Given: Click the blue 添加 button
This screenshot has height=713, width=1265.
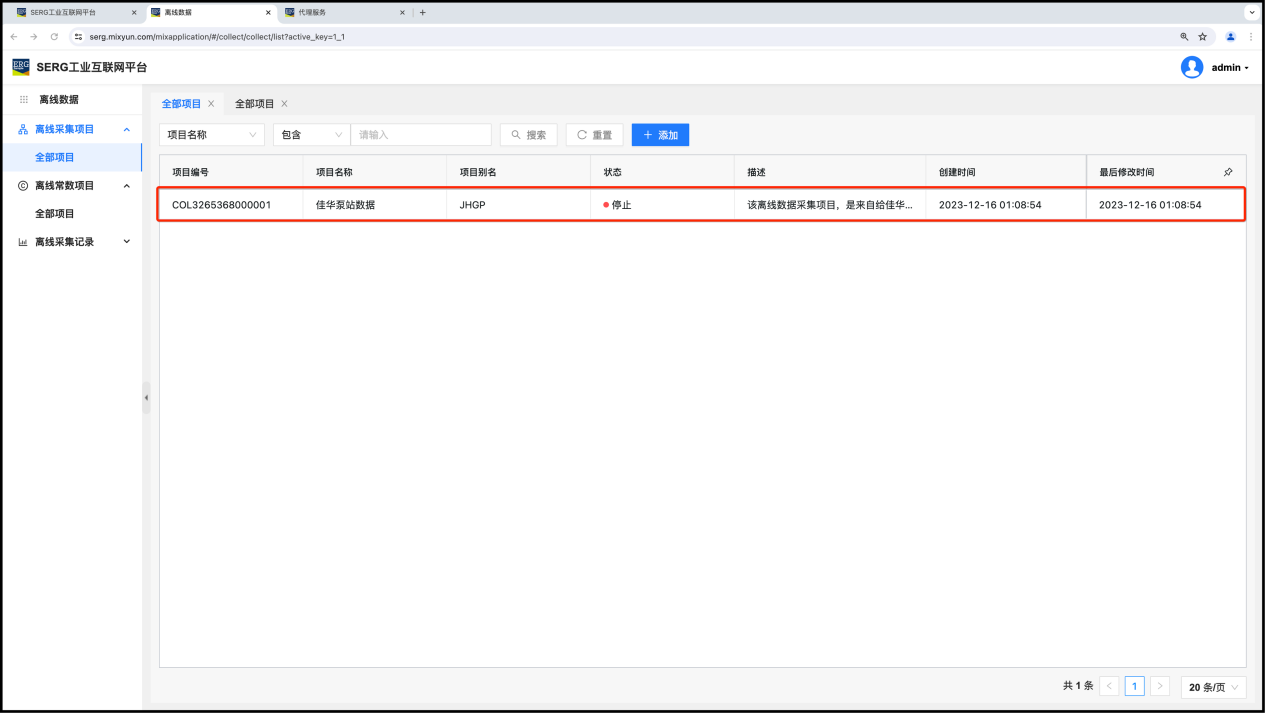Looking at the screenshot, I should tap(660, 135).
